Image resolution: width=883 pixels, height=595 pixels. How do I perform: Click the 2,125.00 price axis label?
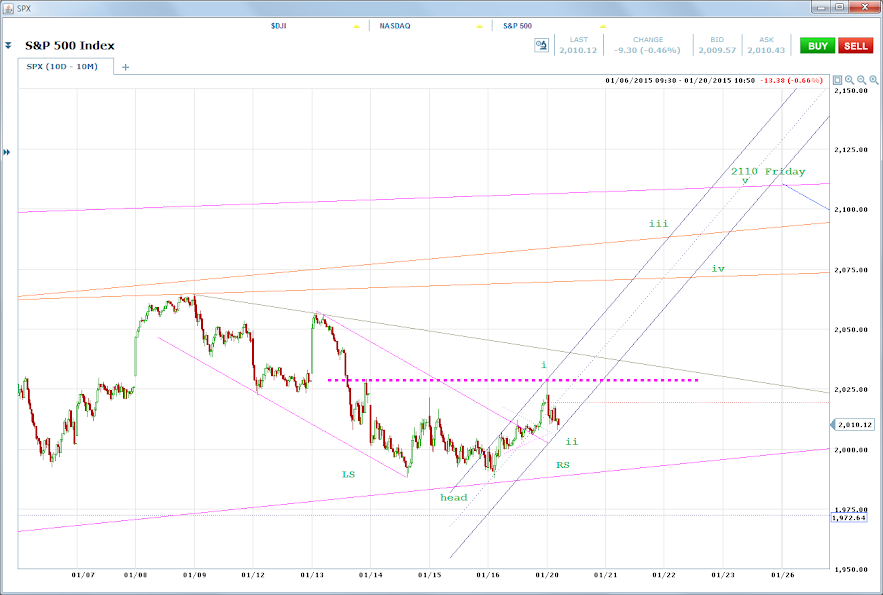(851, 150)
